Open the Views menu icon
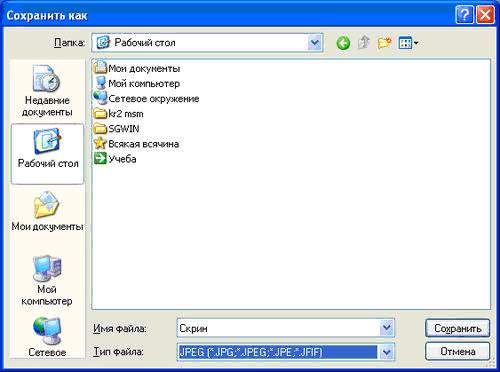 [408, 43]
